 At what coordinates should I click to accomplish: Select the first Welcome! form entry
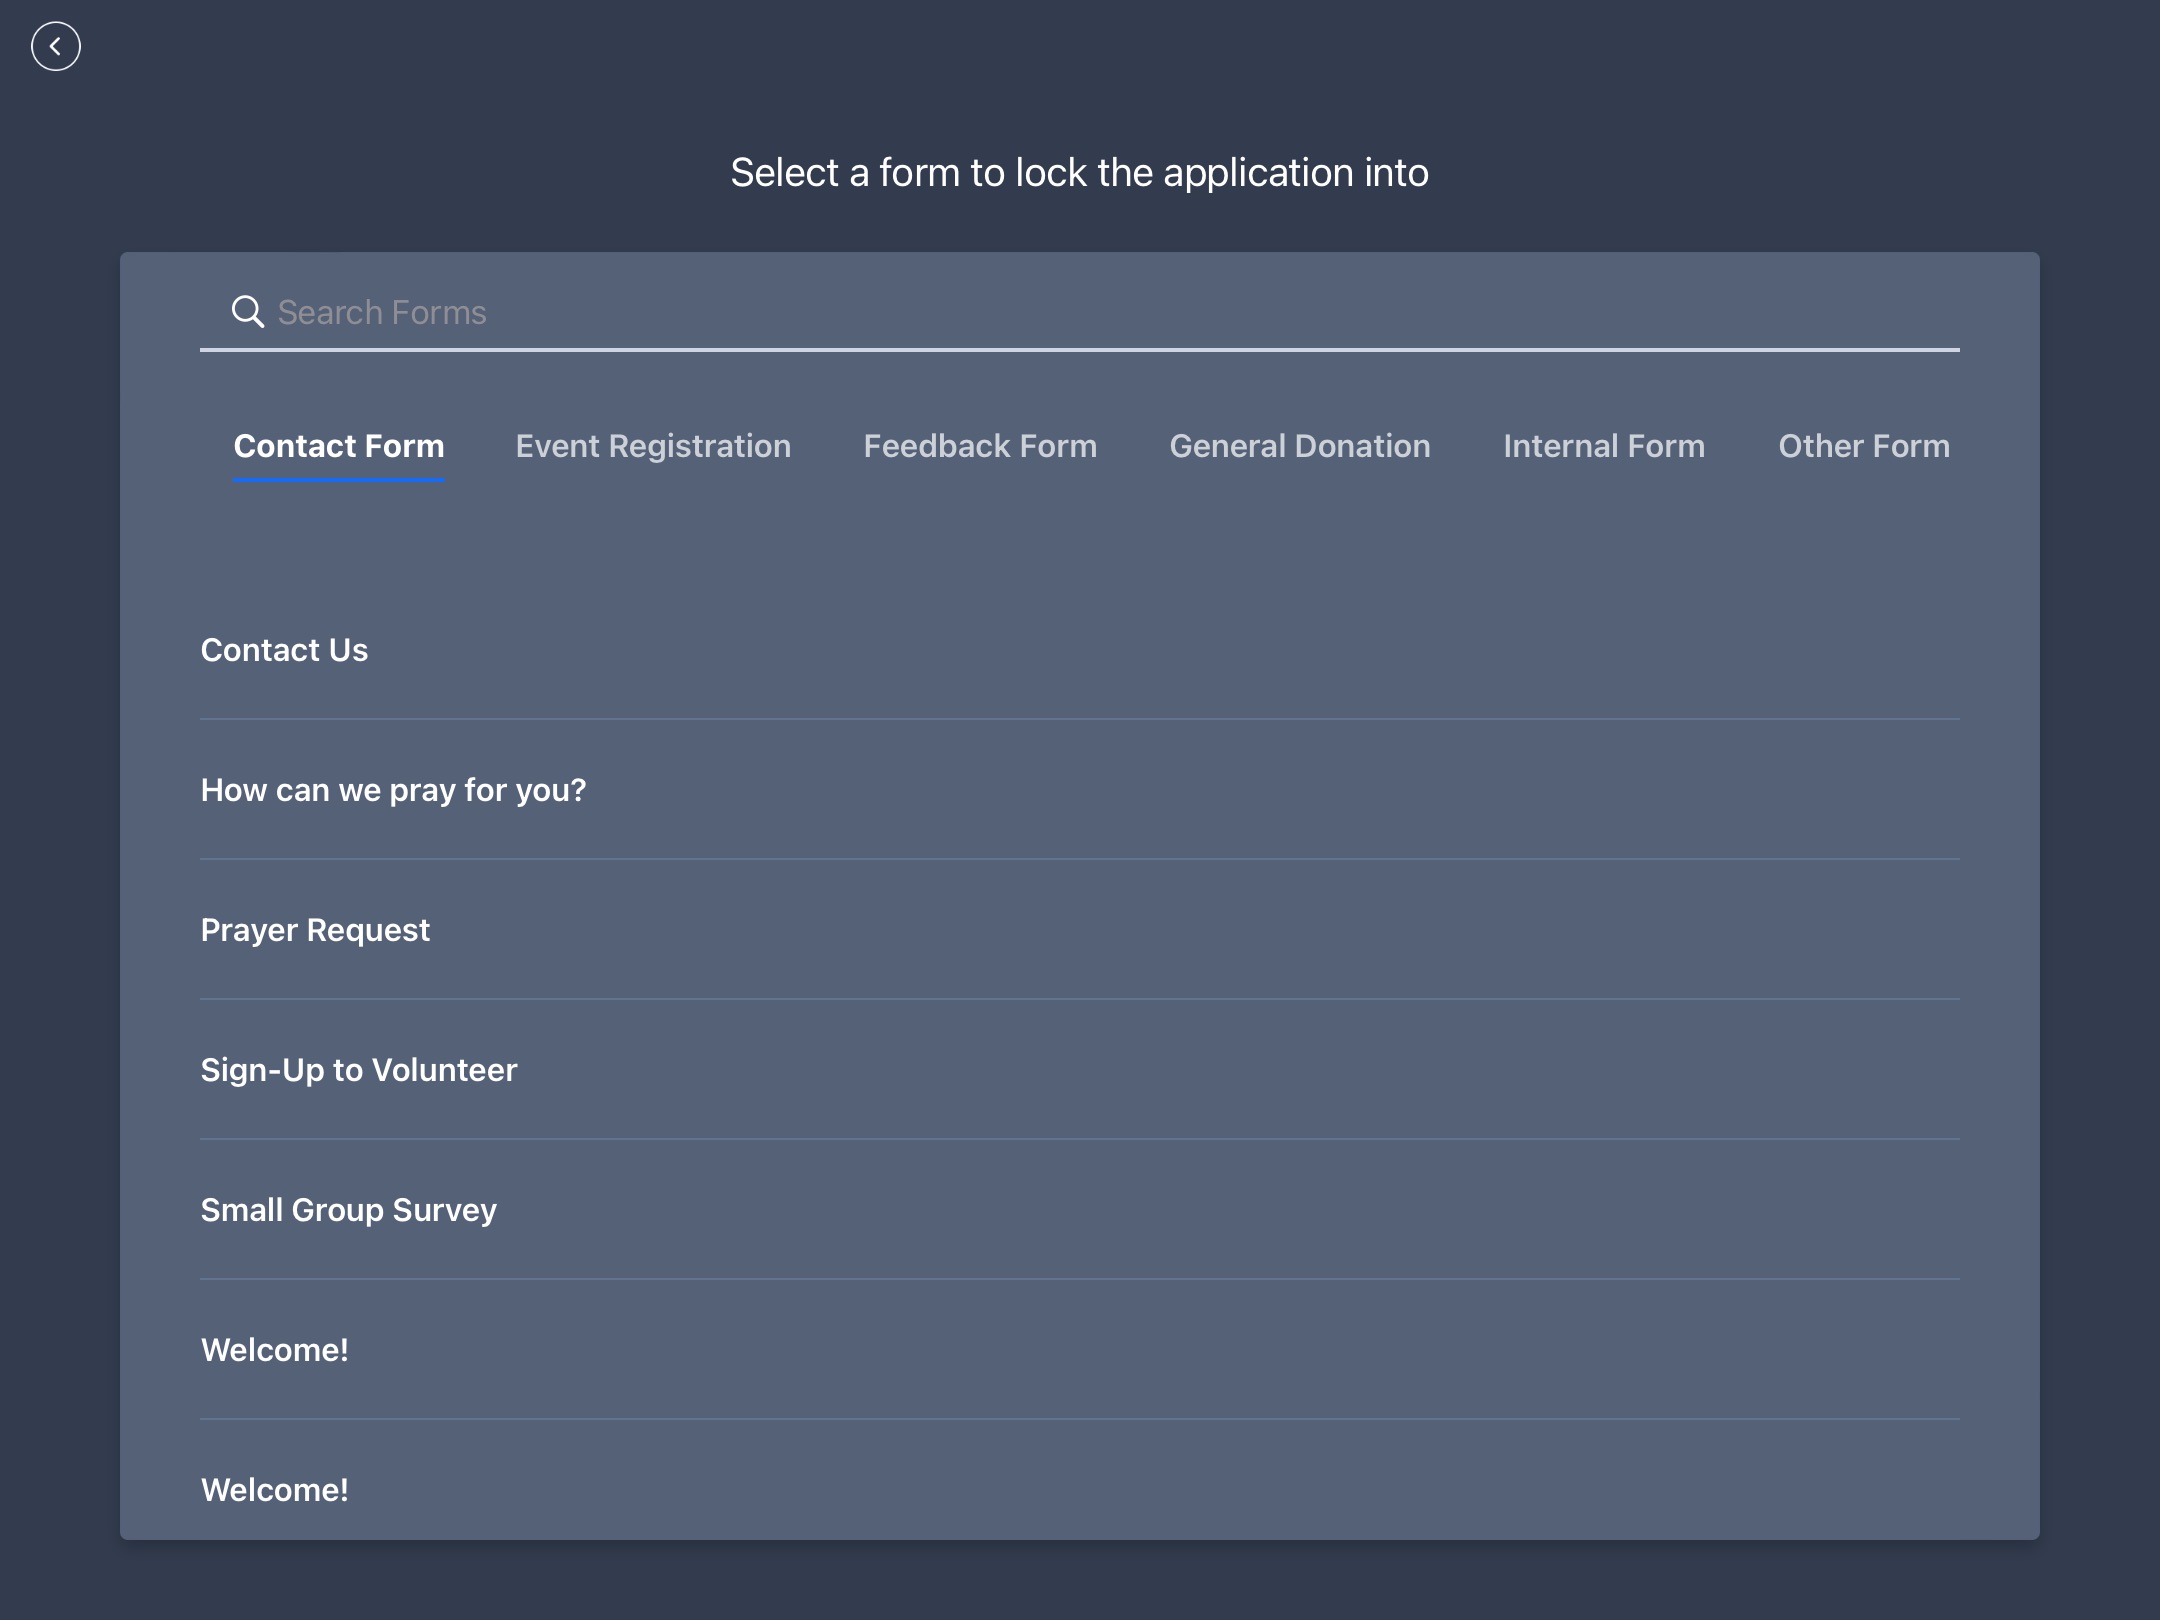(275, 1350)
